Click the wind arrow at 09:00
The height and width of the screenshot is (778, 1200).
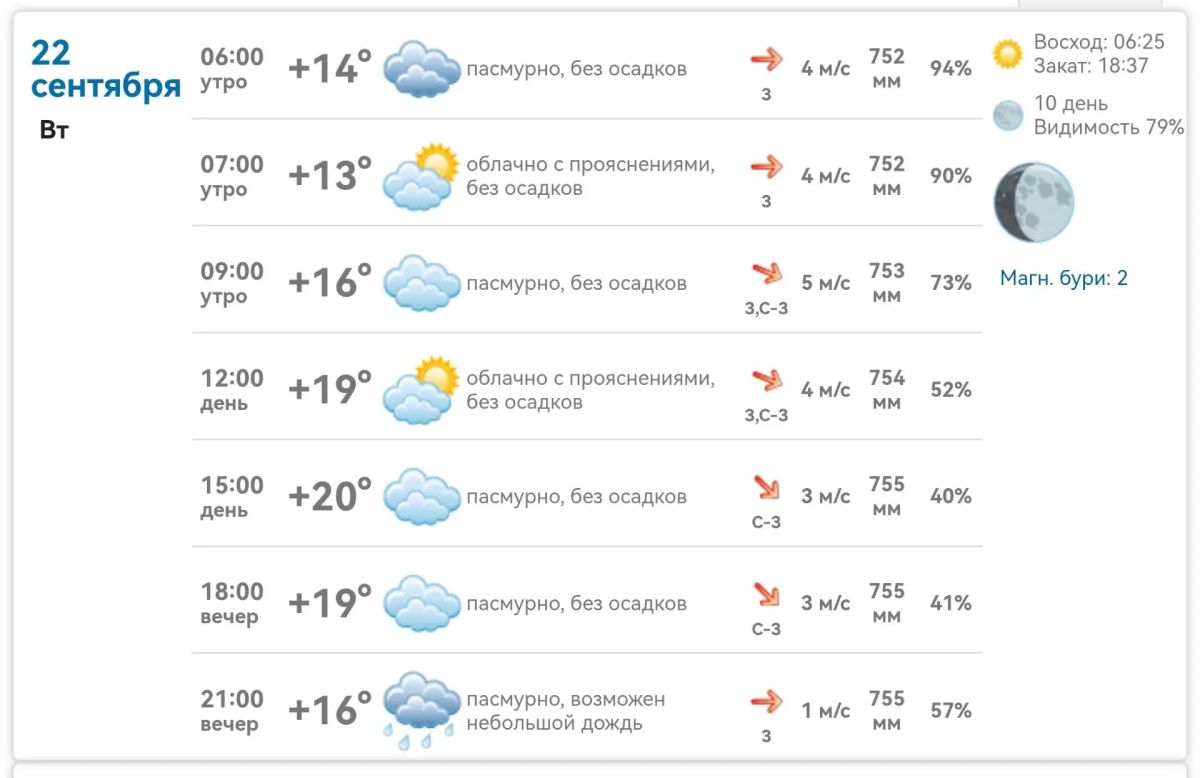(767, 273)
